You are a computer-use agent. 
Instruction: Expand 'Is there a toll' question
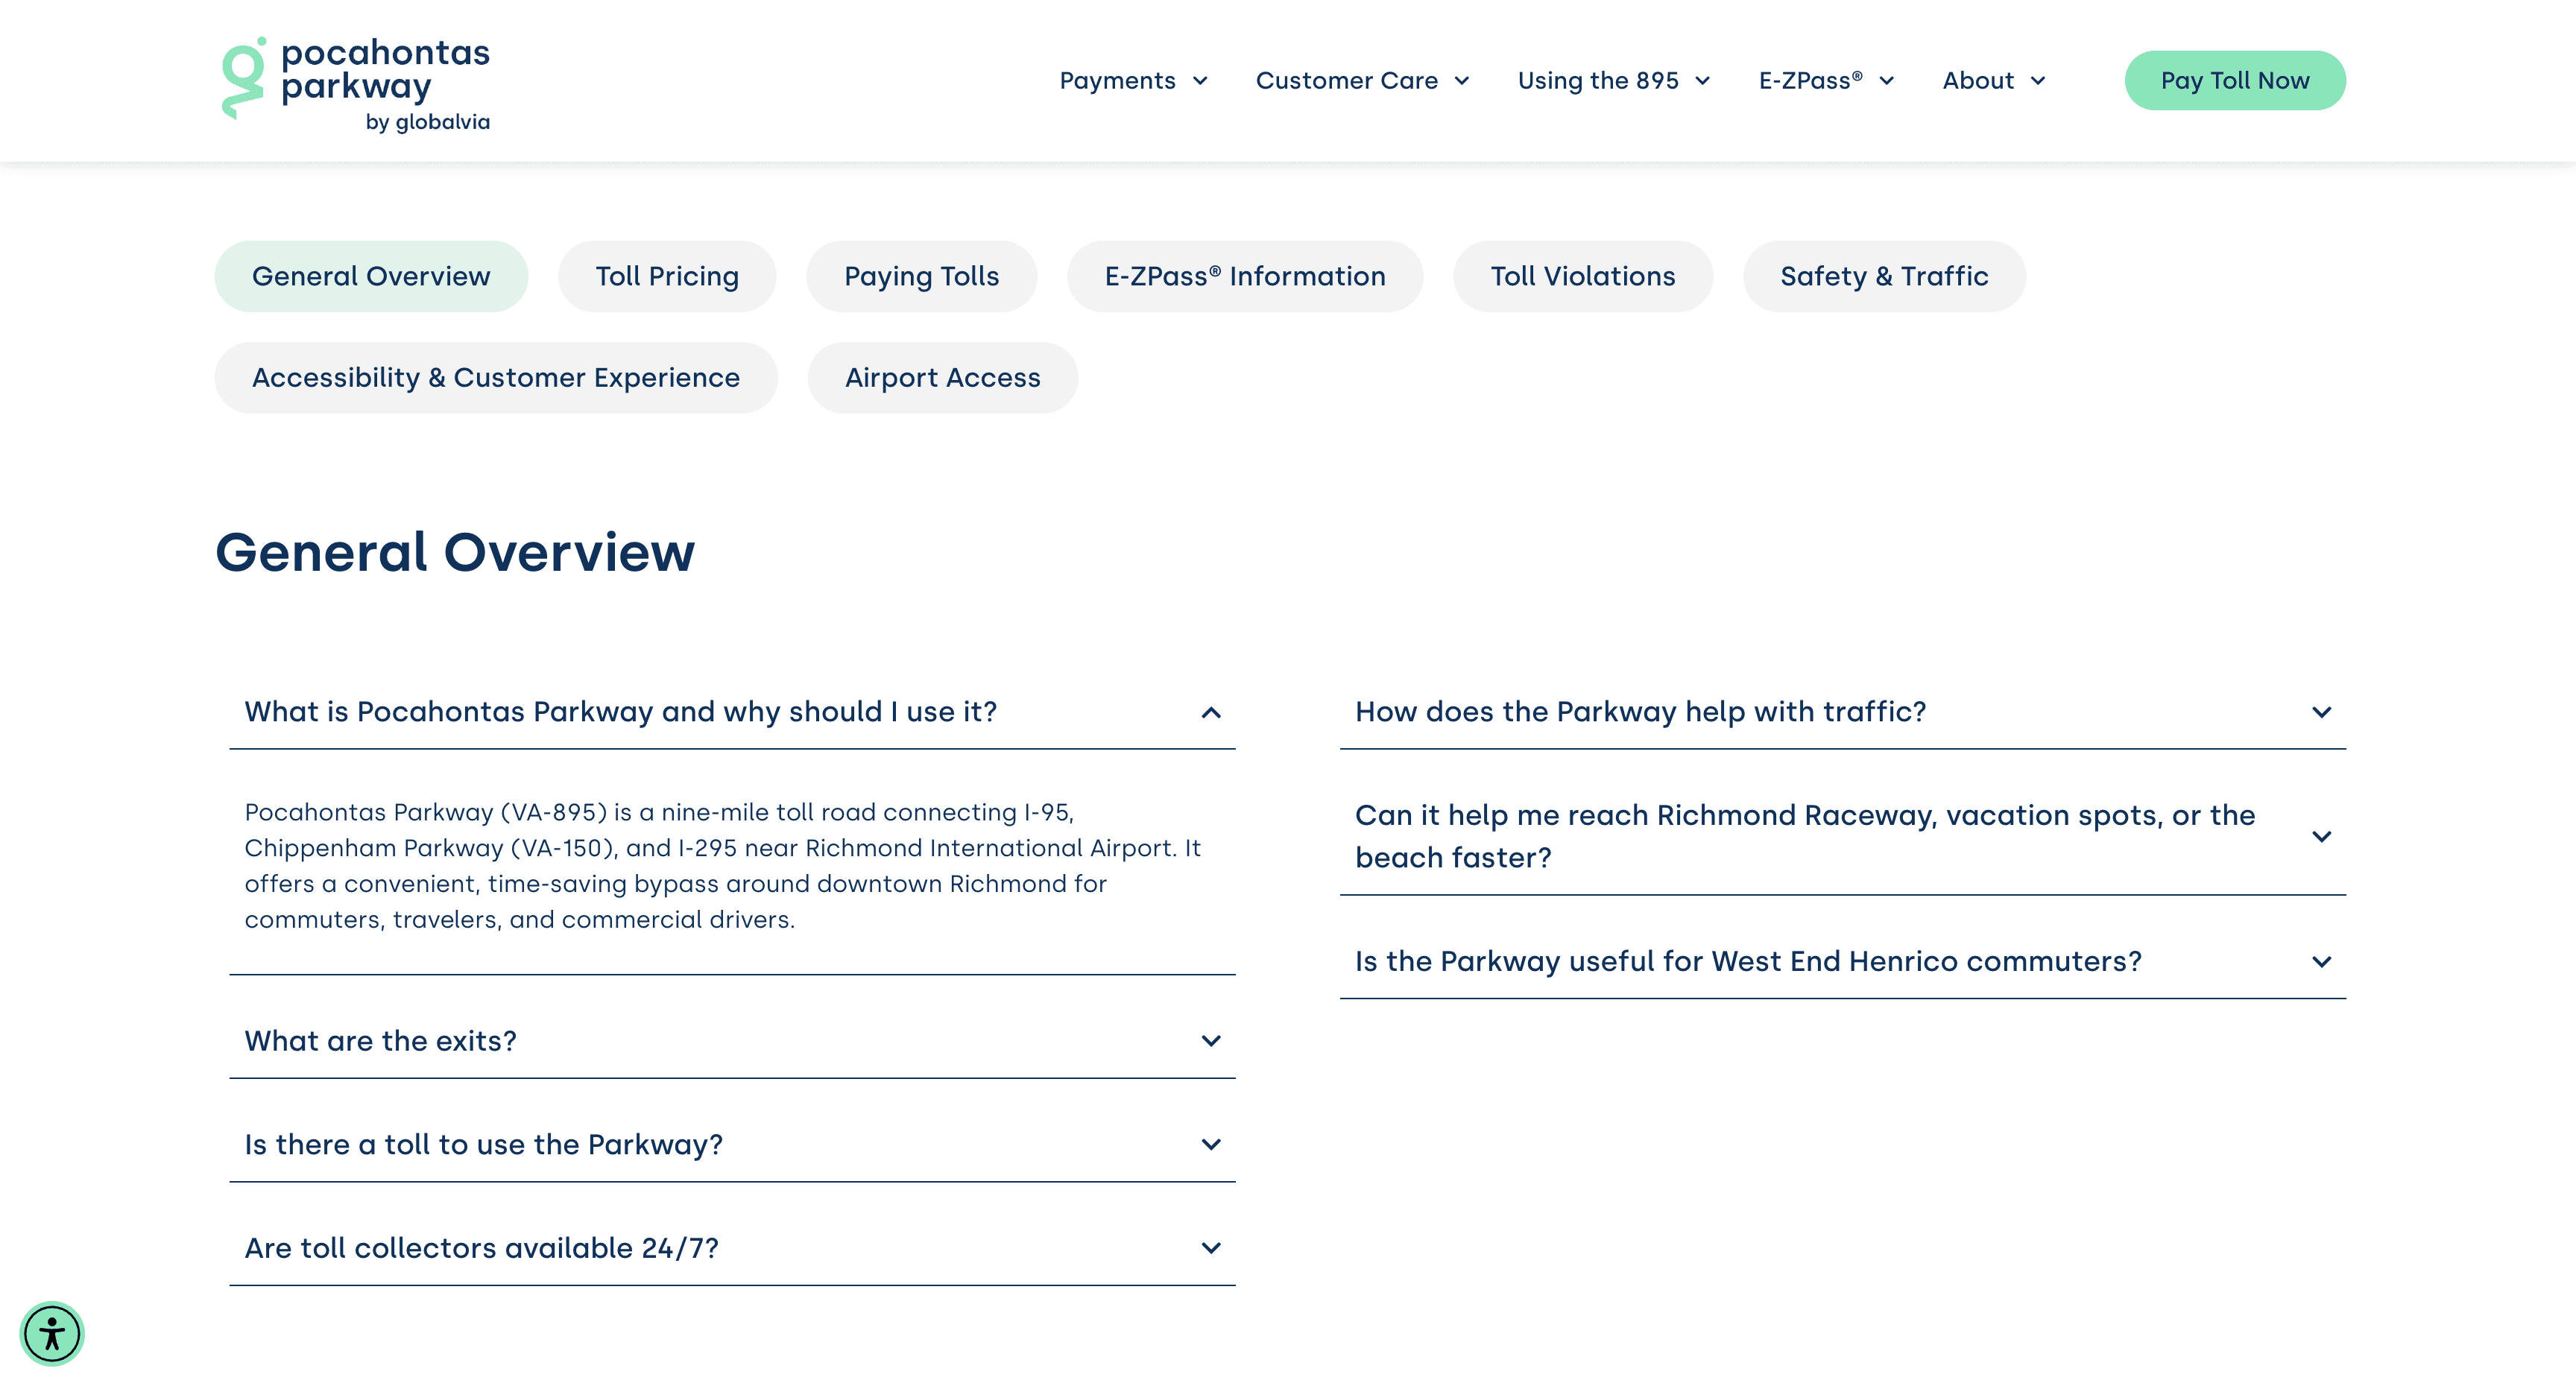click(x=732, y=1145)
